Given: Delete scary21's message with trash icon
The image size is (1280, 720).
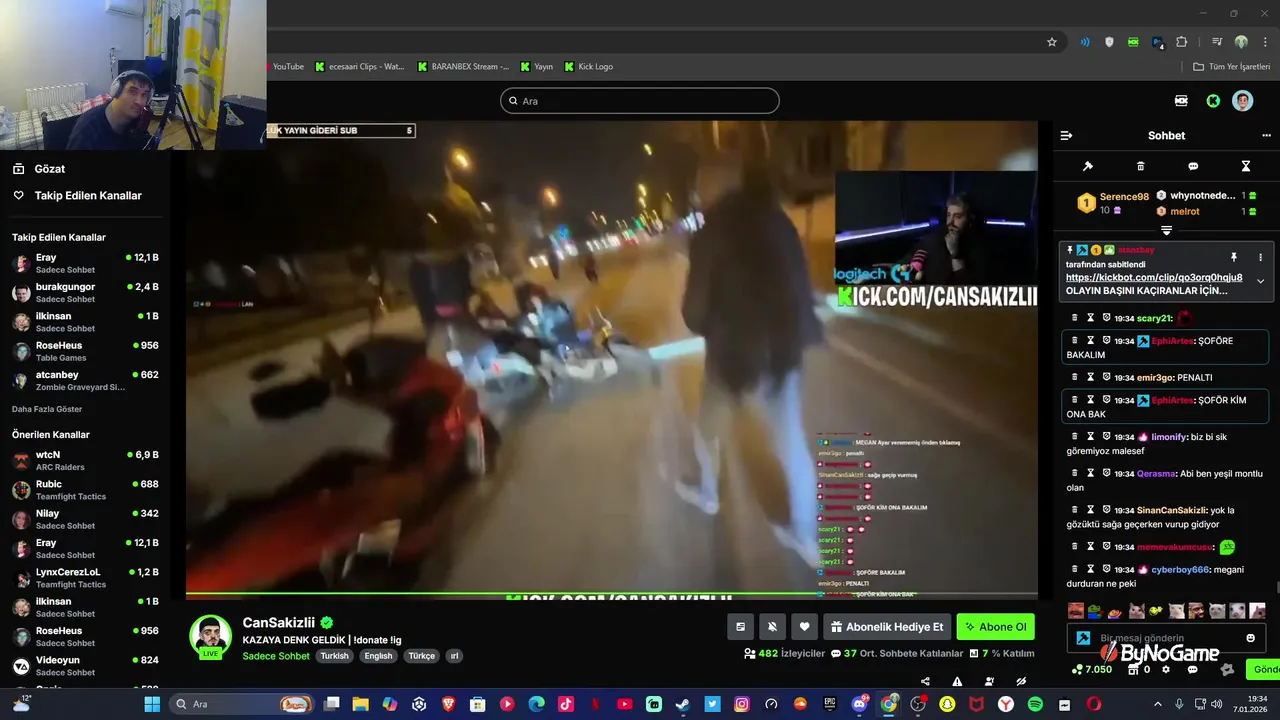Looking at the screenshot, I should point(1075,318).
